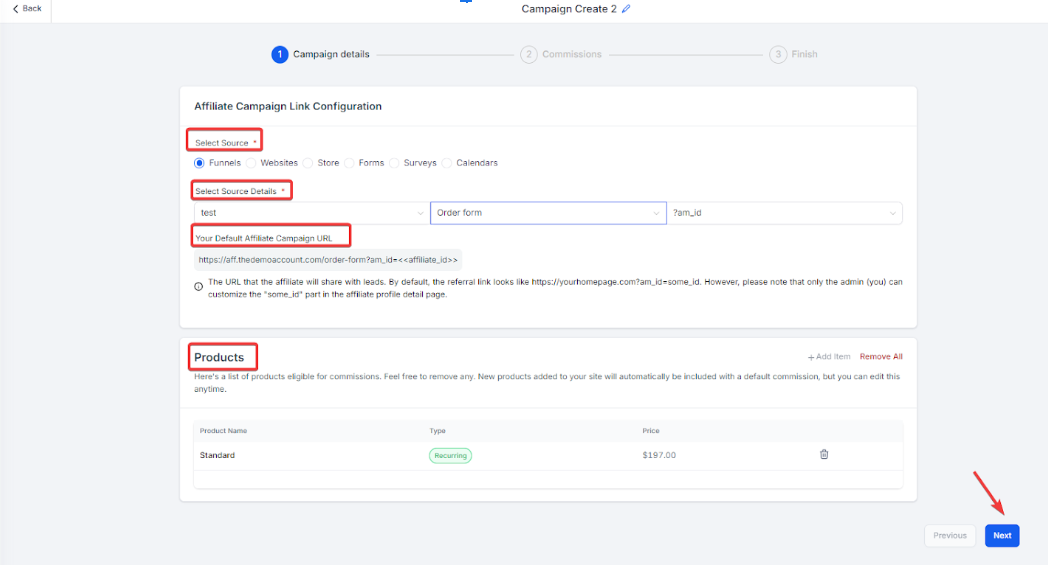This screenshot has height=565, width=1048.
Task: Click the 'Product Name' column header
Action: (223, 431)
